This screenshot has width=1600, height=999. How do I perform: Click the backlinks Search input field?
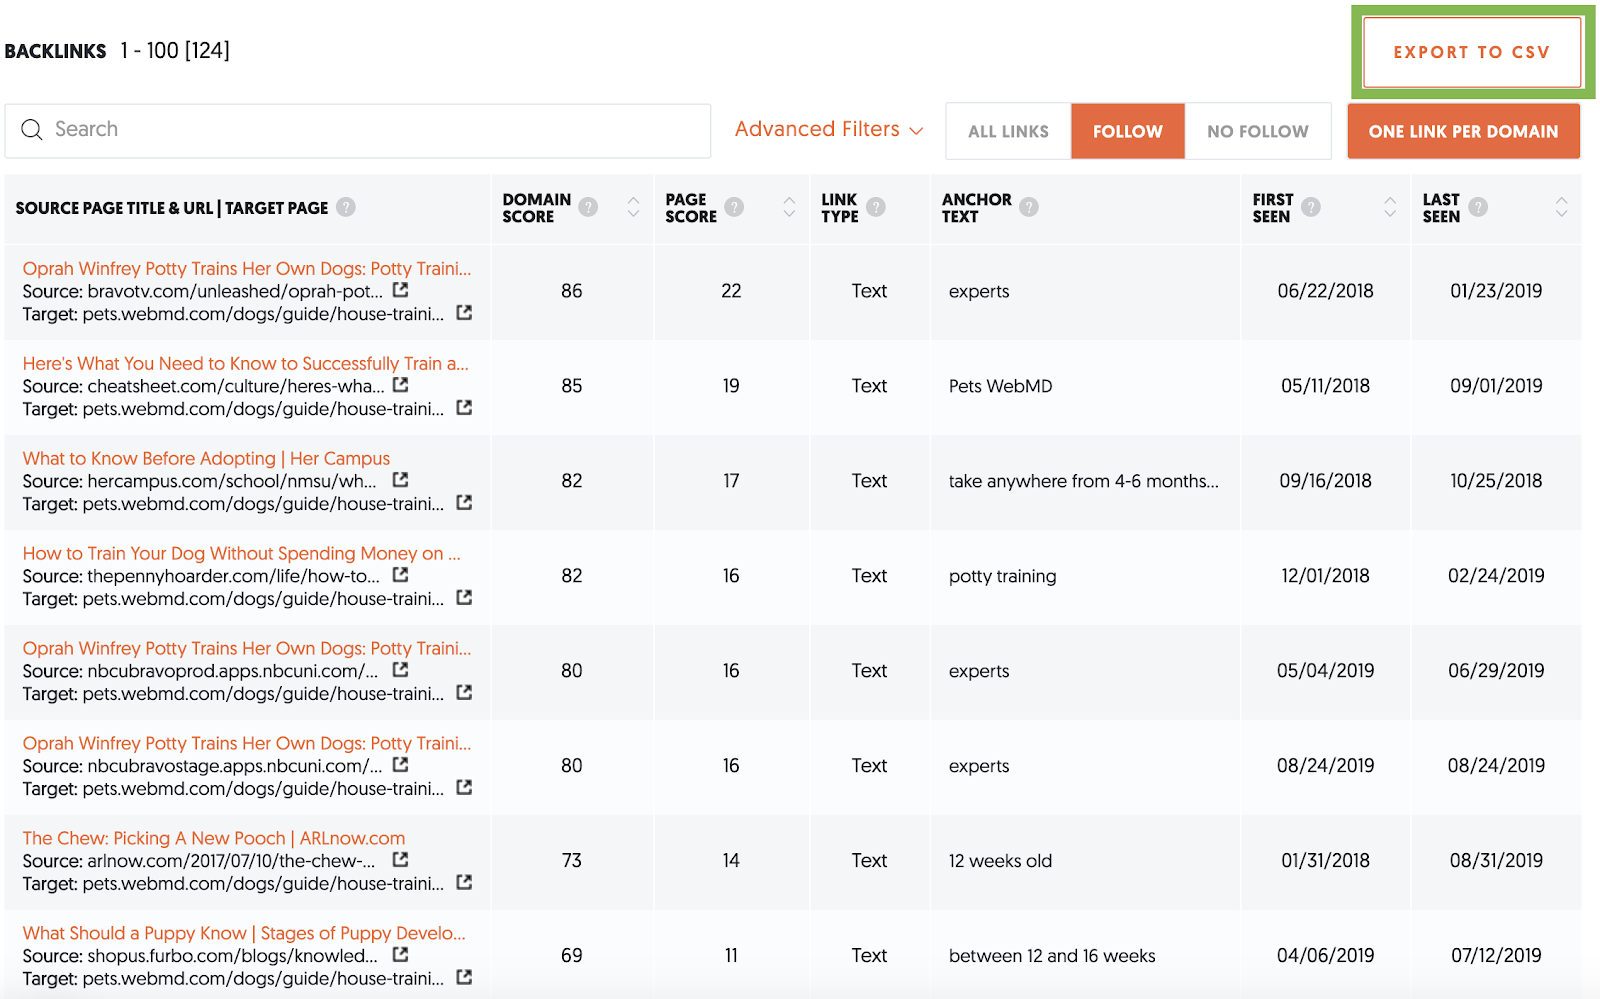point(358,130)
